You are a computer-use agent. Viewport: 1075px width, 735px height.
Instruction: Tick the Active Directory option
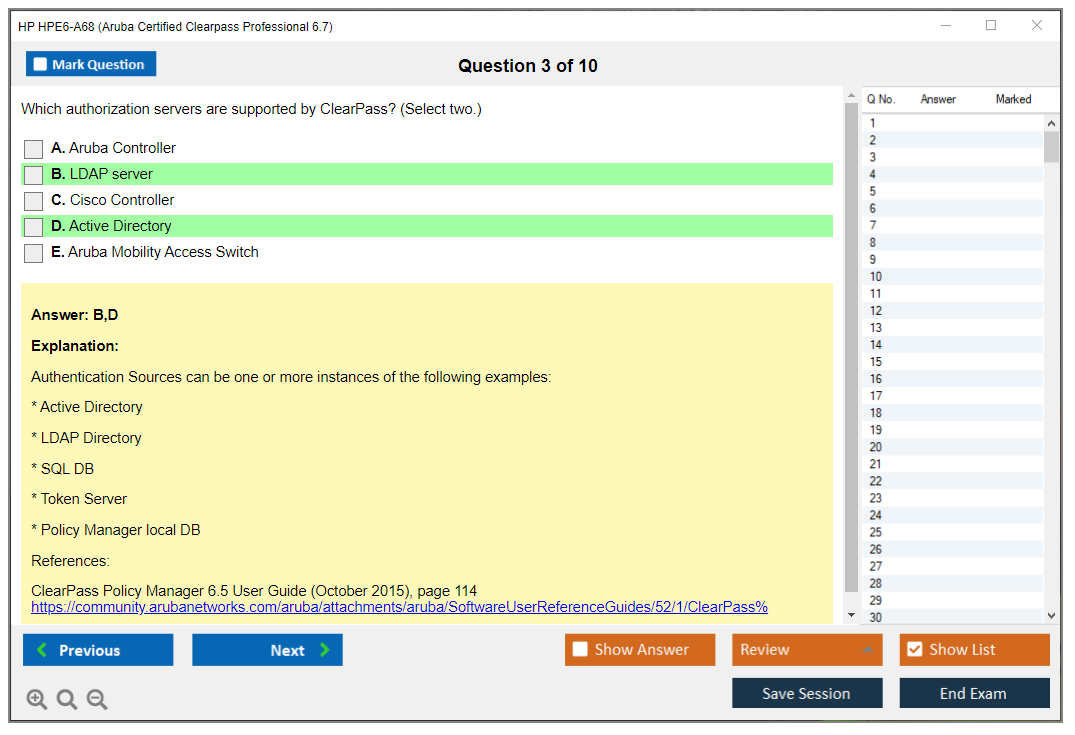[x=34, y=227]
